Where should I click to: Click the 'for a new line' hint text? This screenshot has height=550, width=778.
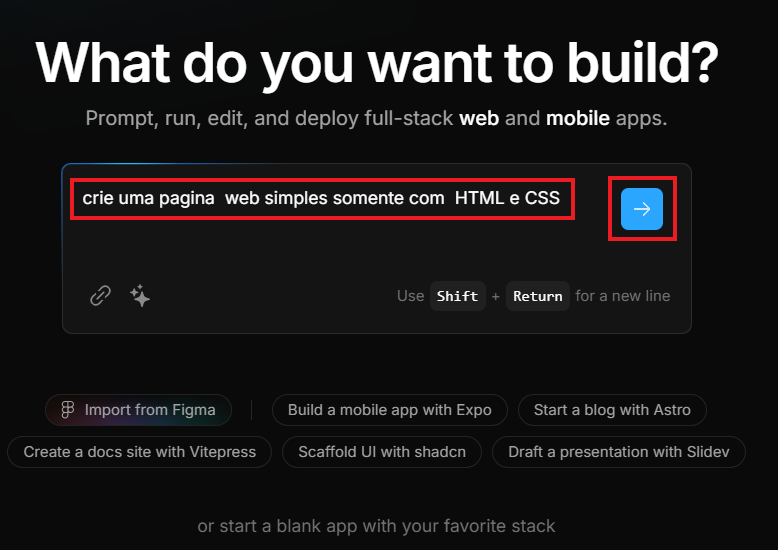(623, 296)
